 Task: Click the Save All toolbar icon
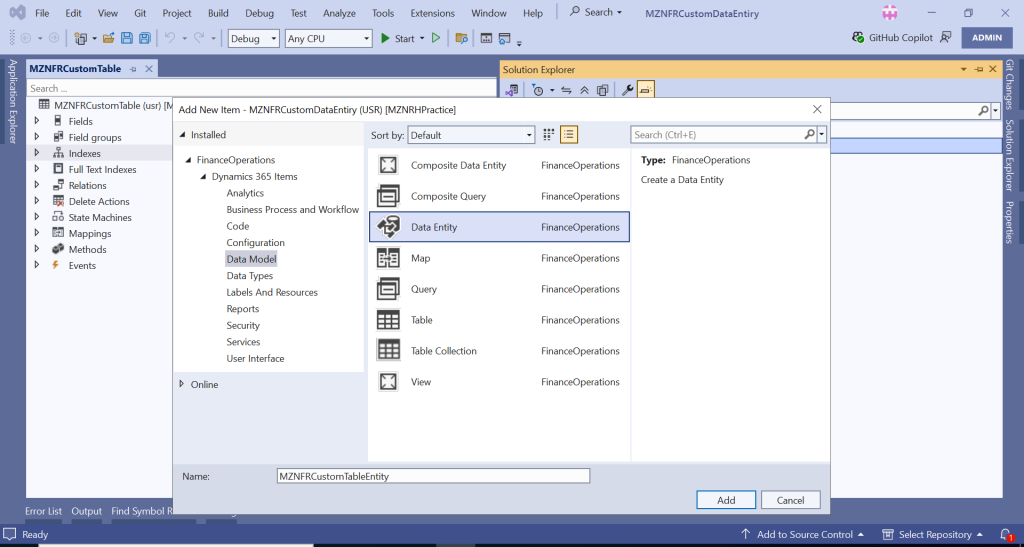[x=144, y=39]
